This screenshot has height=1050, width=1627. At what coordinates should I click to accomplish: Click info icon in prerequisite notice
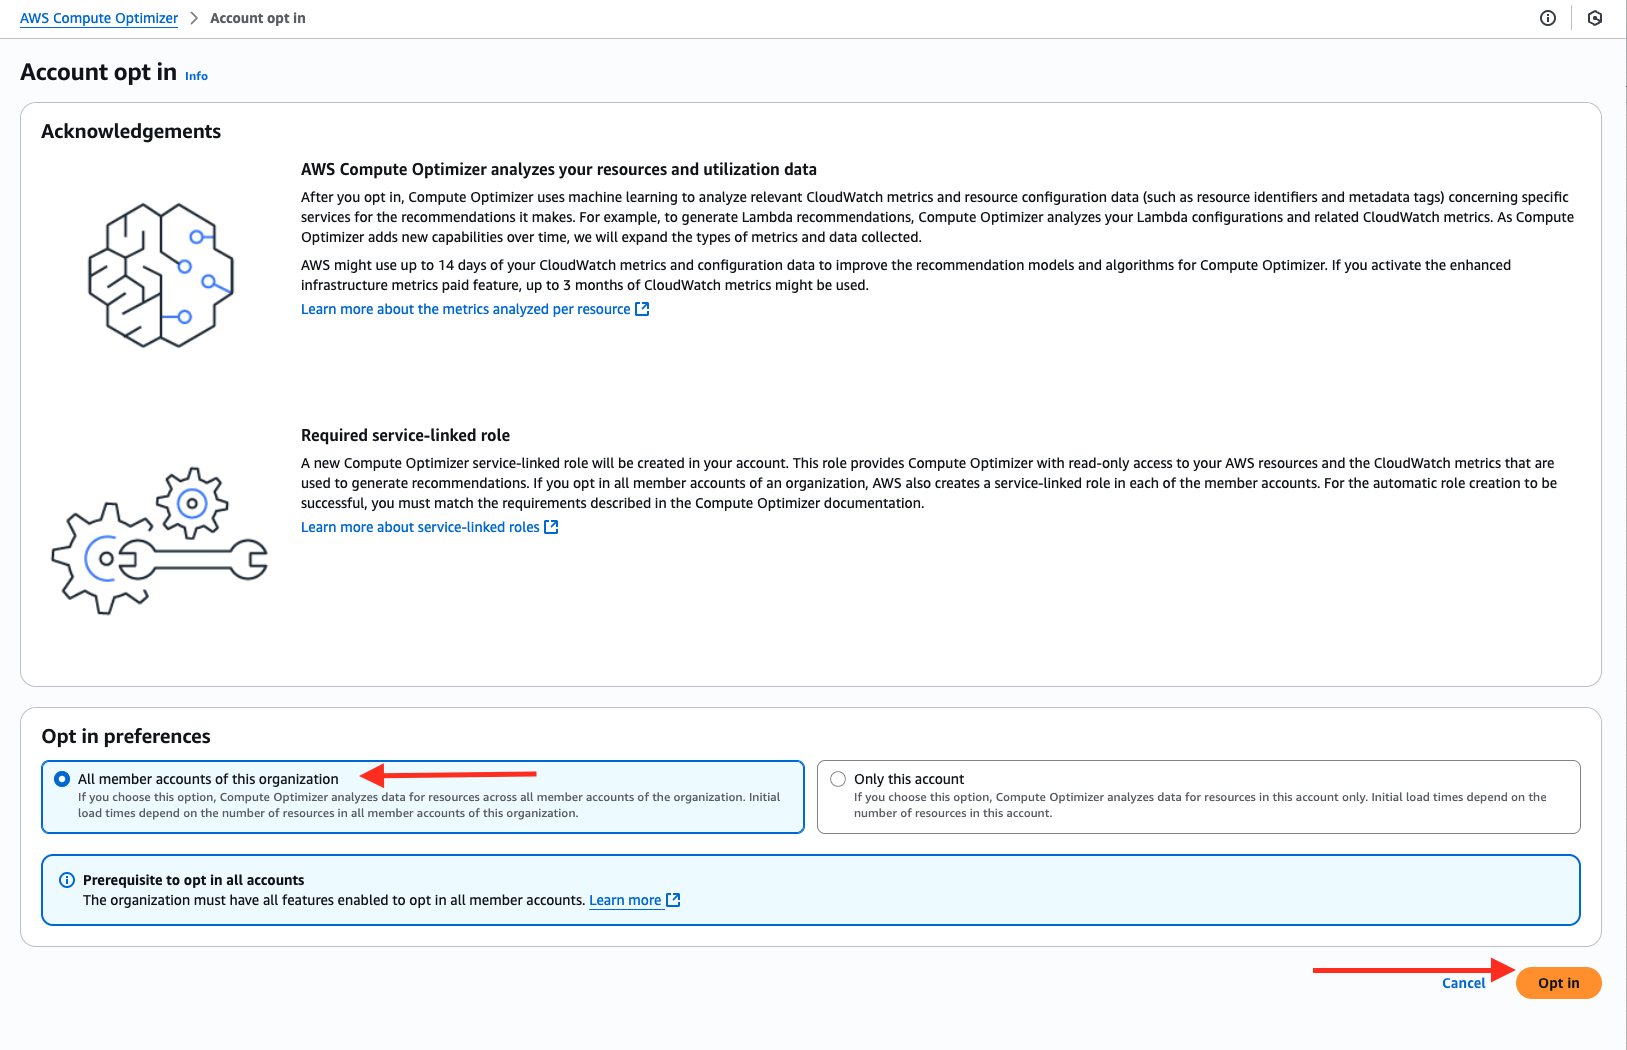pos(67,880)
